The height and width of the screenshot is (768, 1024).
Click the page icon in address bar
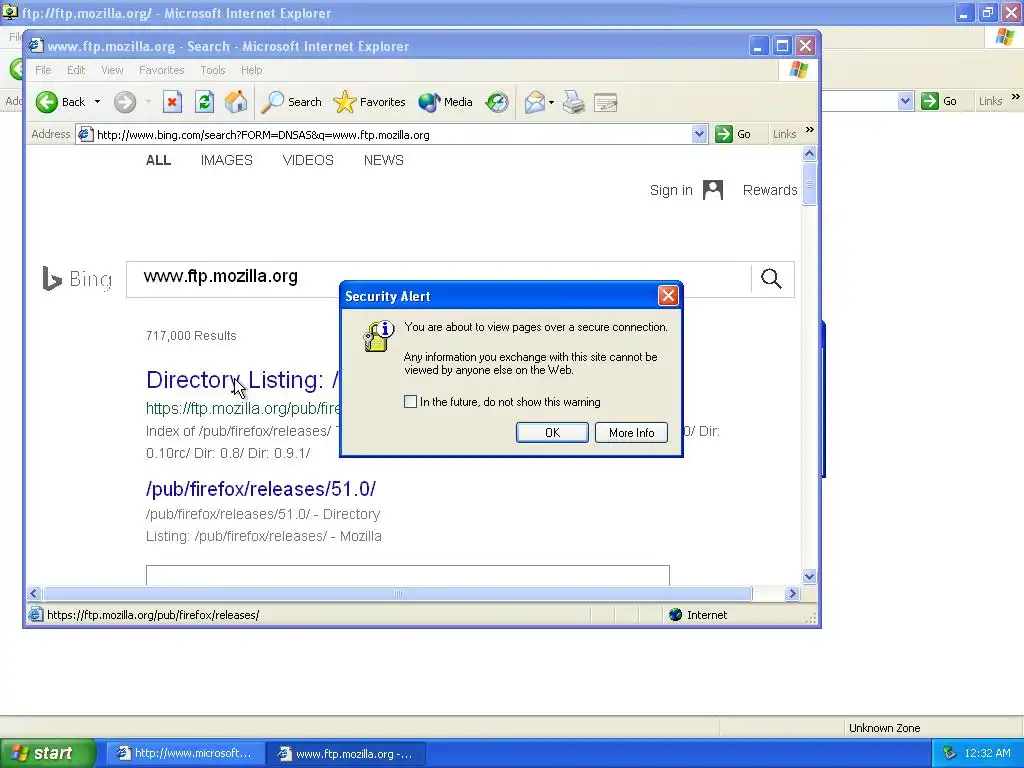click(85, 135)
